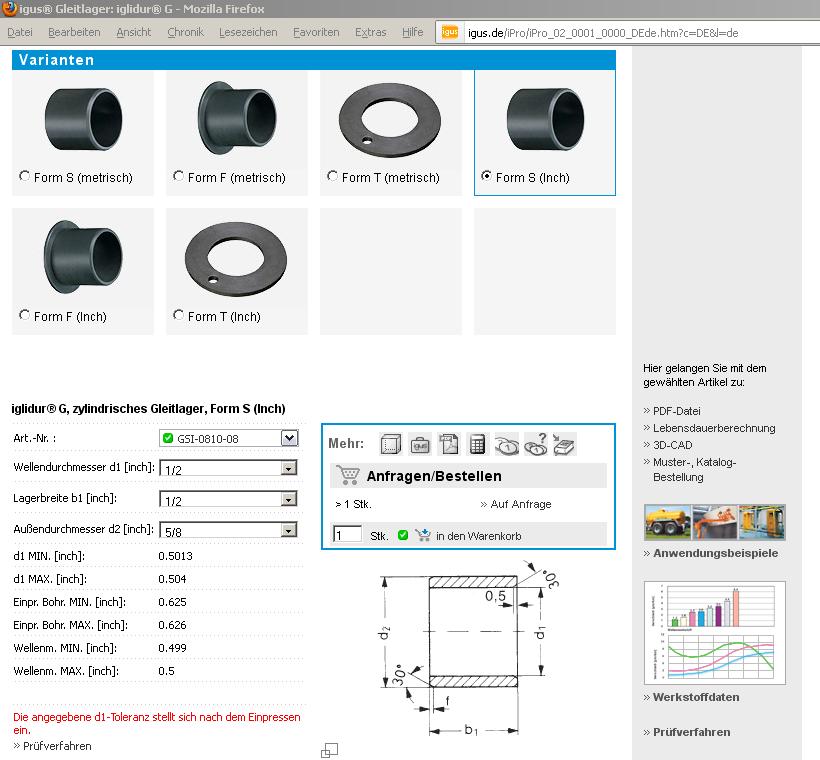Click the browser address bar URL
This screenshot has width=820, height=760.
tap(603, 33)
